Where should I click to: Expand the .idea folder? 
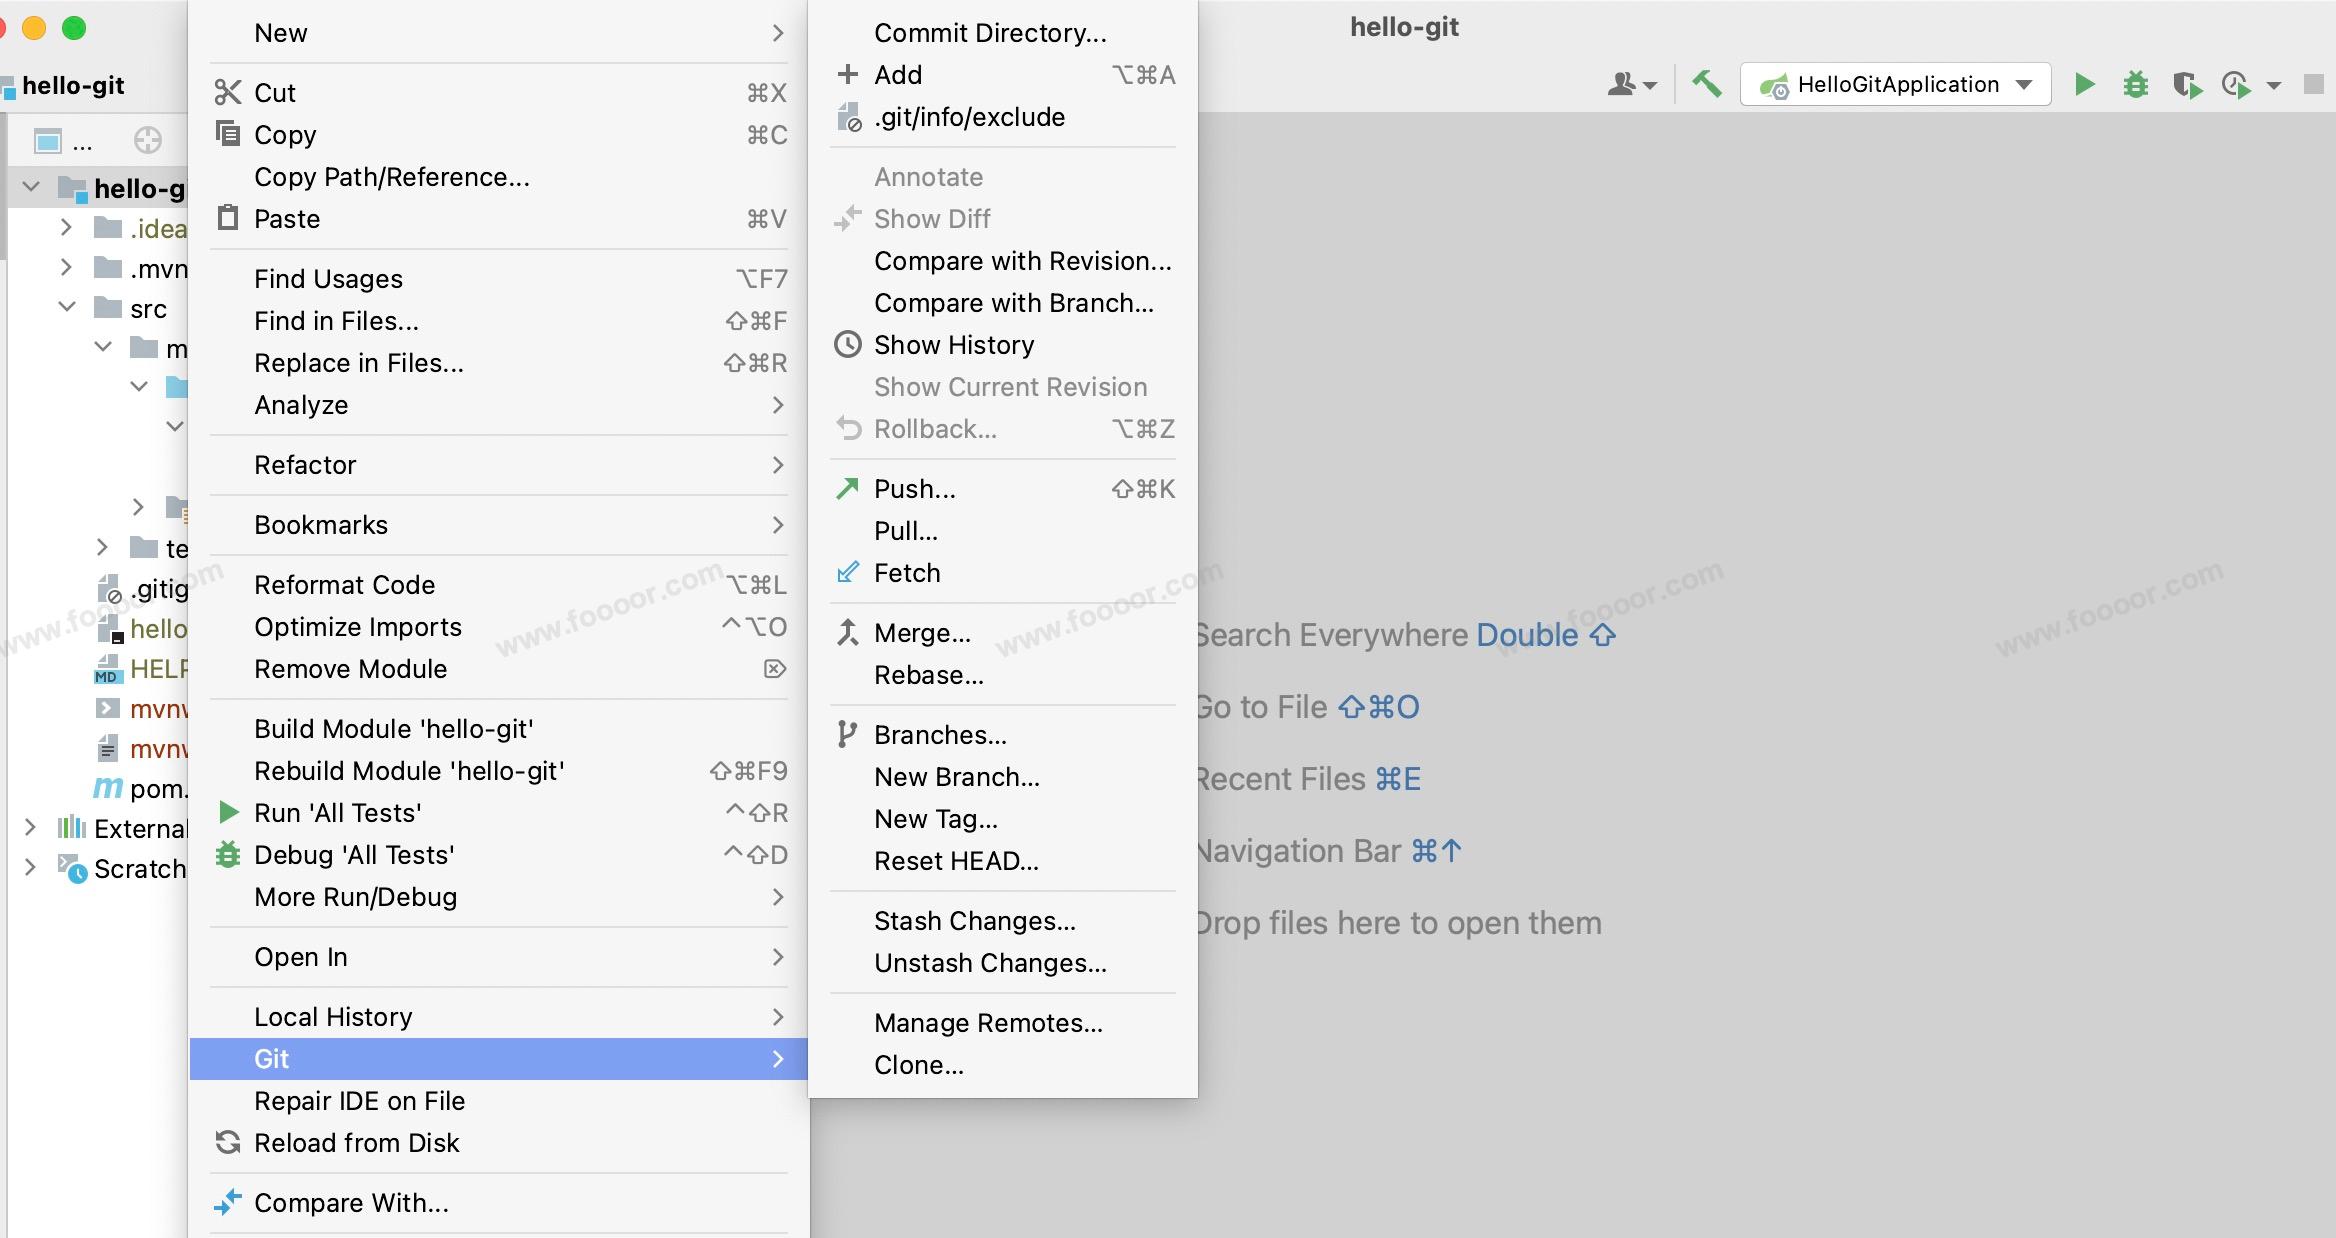click(x=66, y=228)
